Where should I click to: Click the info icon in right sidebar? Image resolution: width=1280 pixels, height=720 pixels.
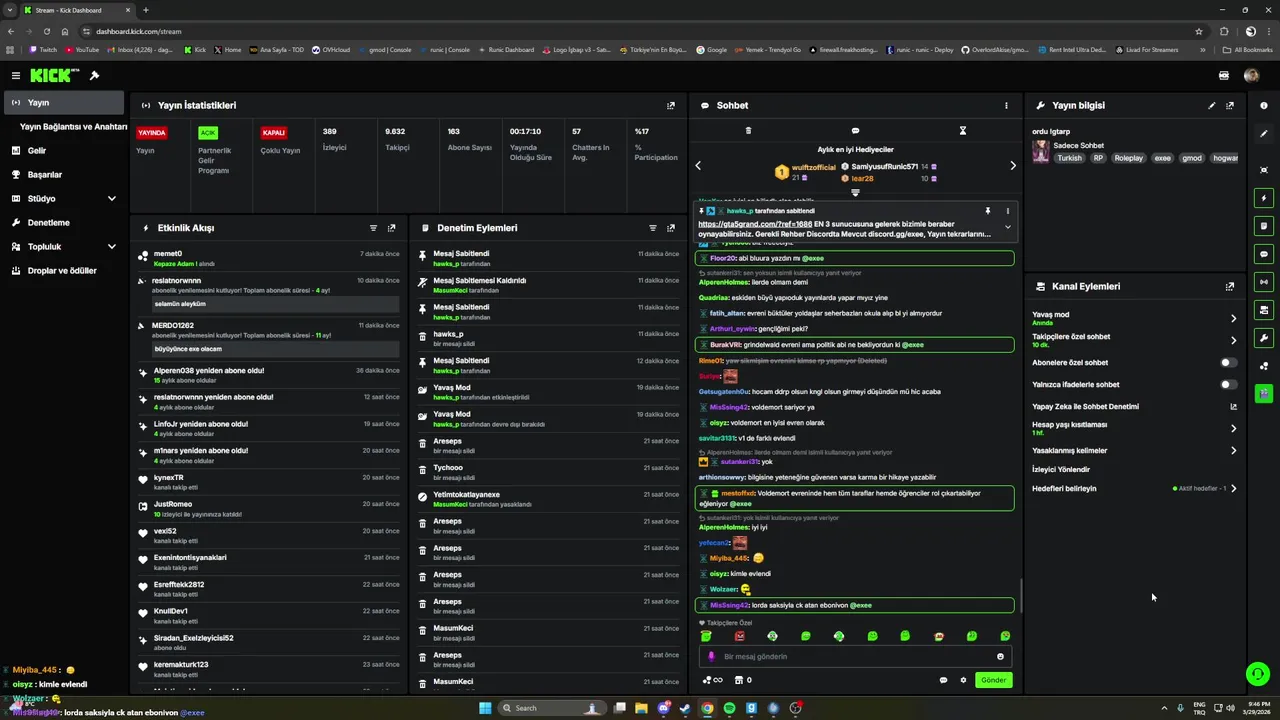pyautogui.click(x=1264, y=105)
